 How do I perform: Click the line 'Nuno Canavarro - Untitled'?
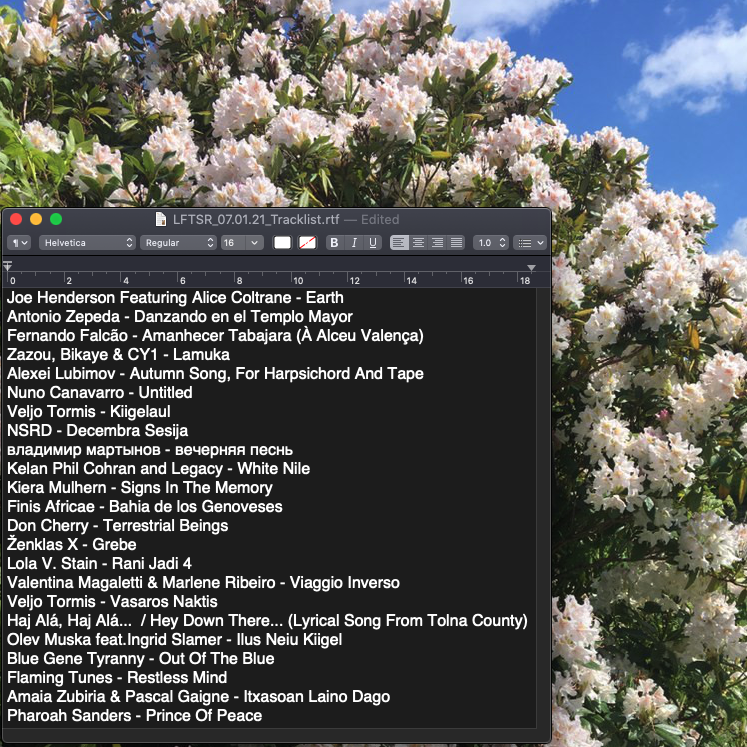[x=100, y=393]
